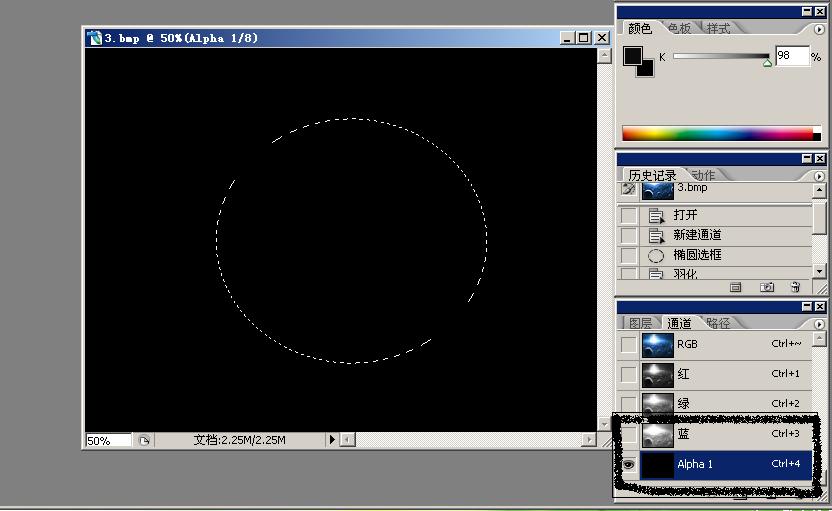This screenshot has width=832, height=511.
Task: Select the 3.bmp snapshot thumbnail in History
Action: 657,191
